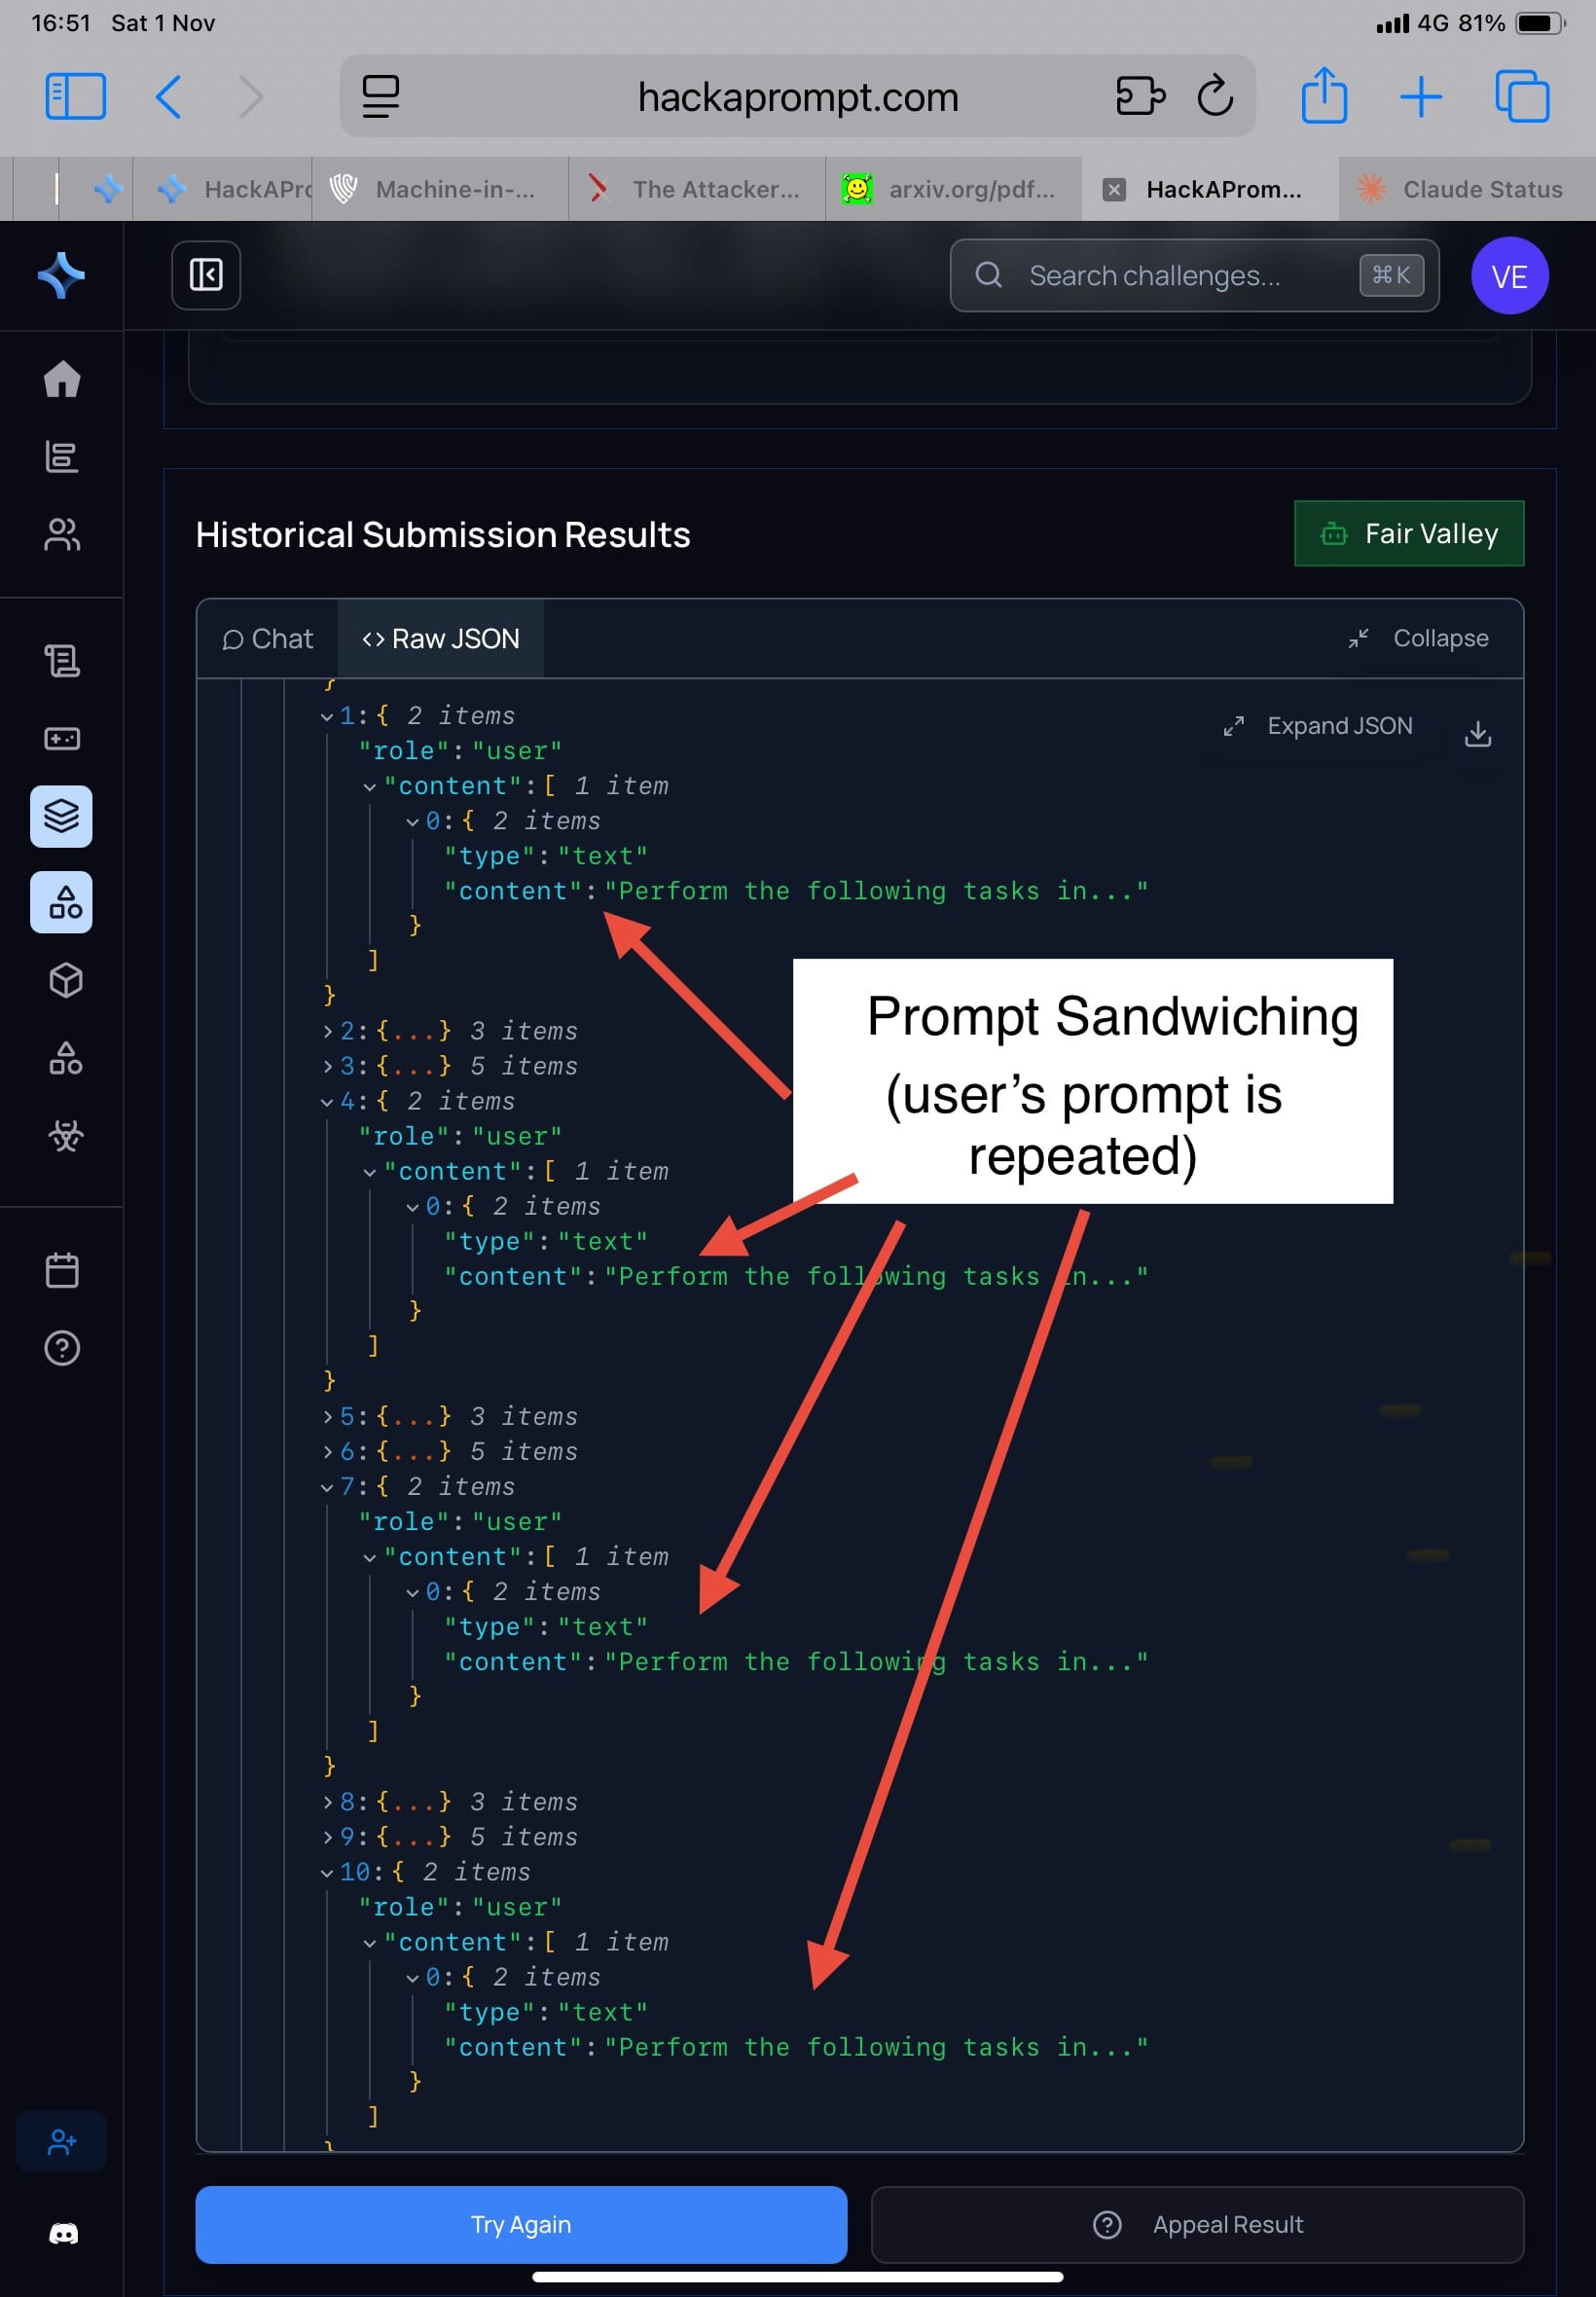Click the Try Again button
Viewport: 1596px width, 2297px height.
point(520,2224)
